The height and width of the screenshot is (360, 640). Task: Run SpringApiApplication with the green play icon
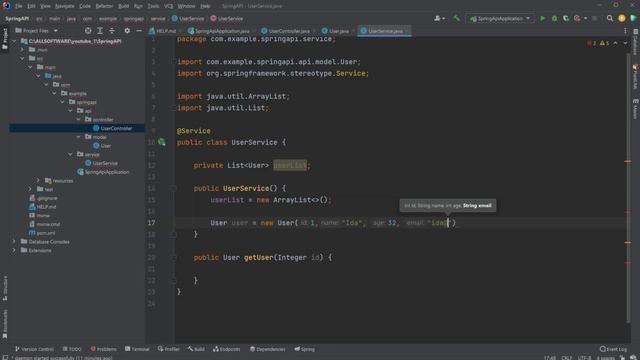click(x=542, y=18)
